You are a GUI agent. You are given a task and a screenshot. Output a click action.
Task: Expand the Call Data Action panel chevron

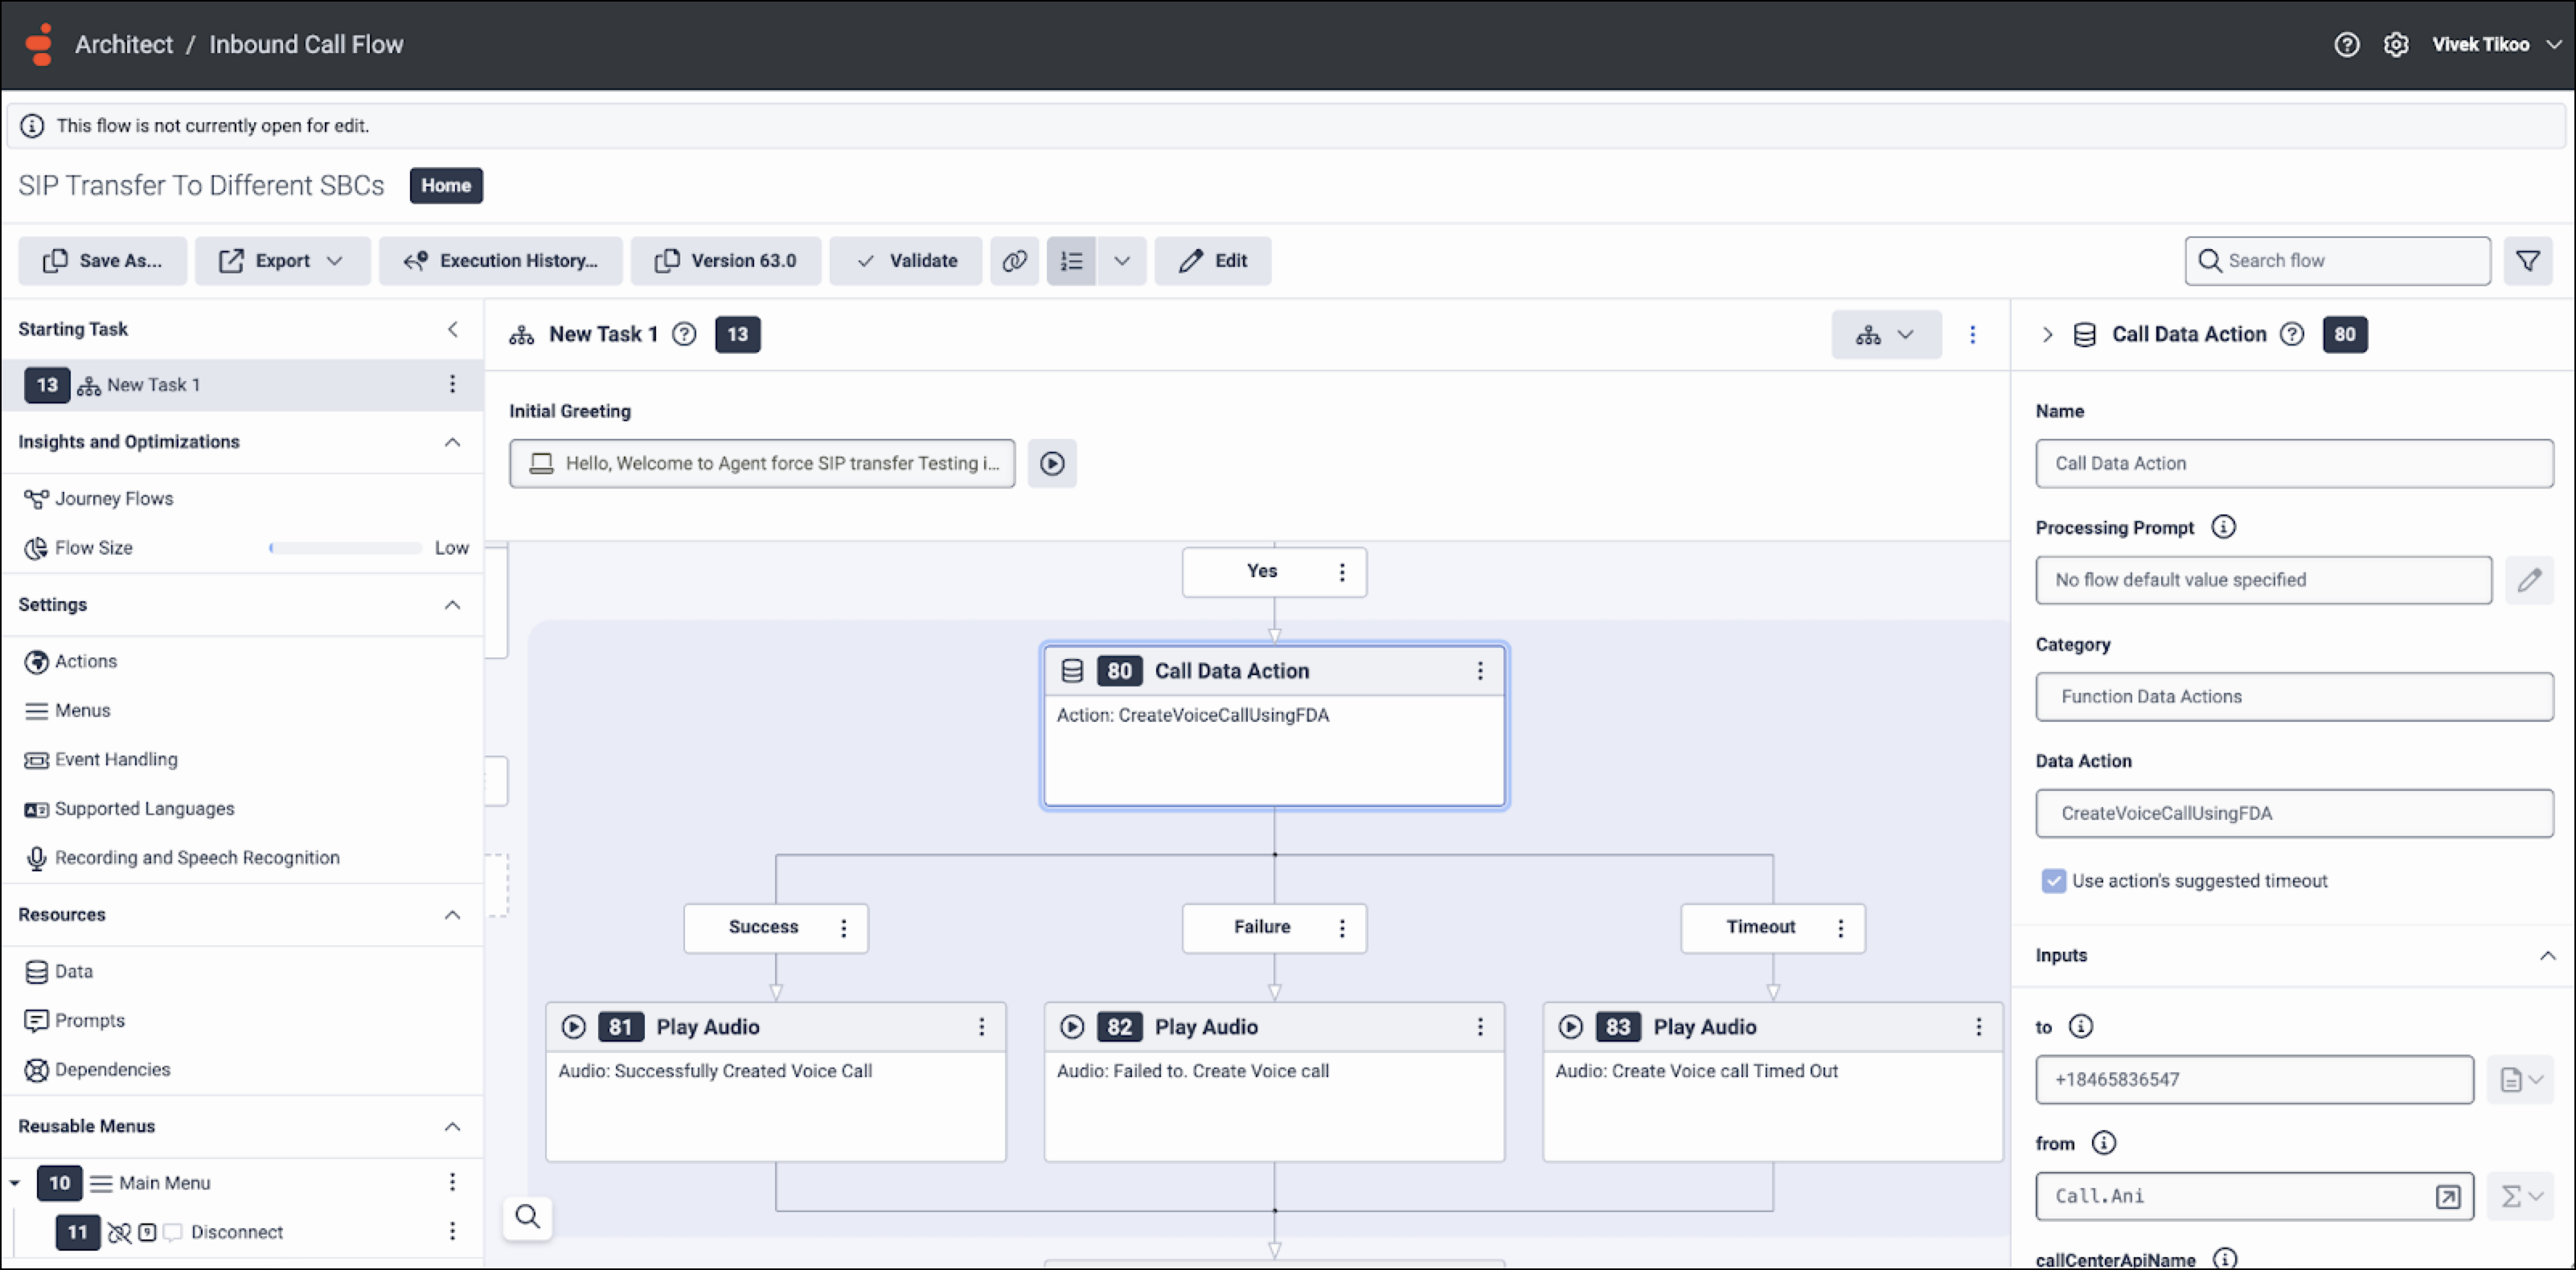2047,334
